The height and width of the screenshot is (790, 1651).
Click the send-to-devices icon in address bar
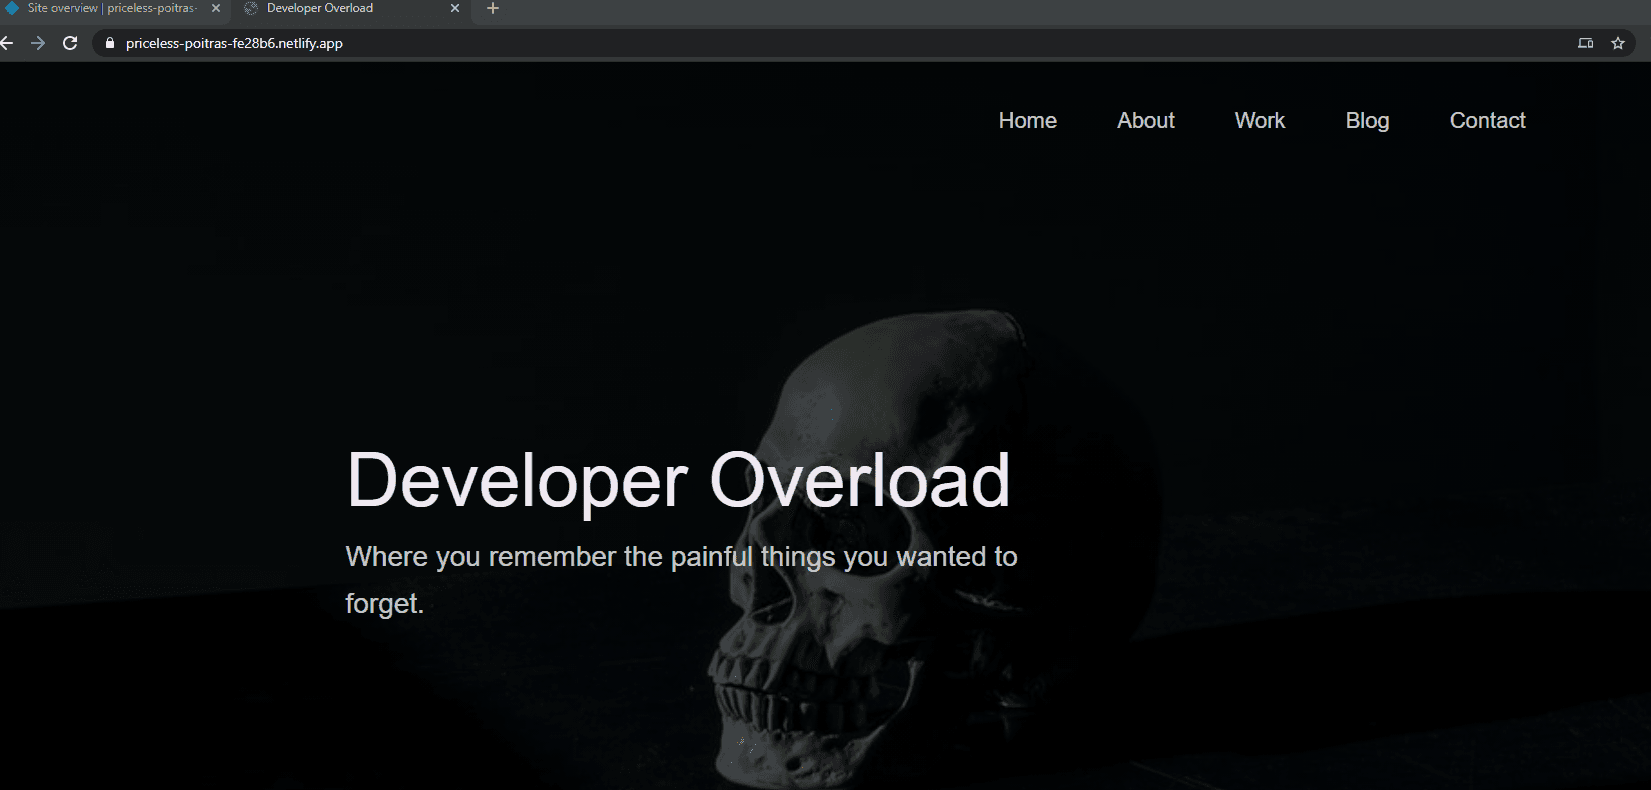[1585, 43]
